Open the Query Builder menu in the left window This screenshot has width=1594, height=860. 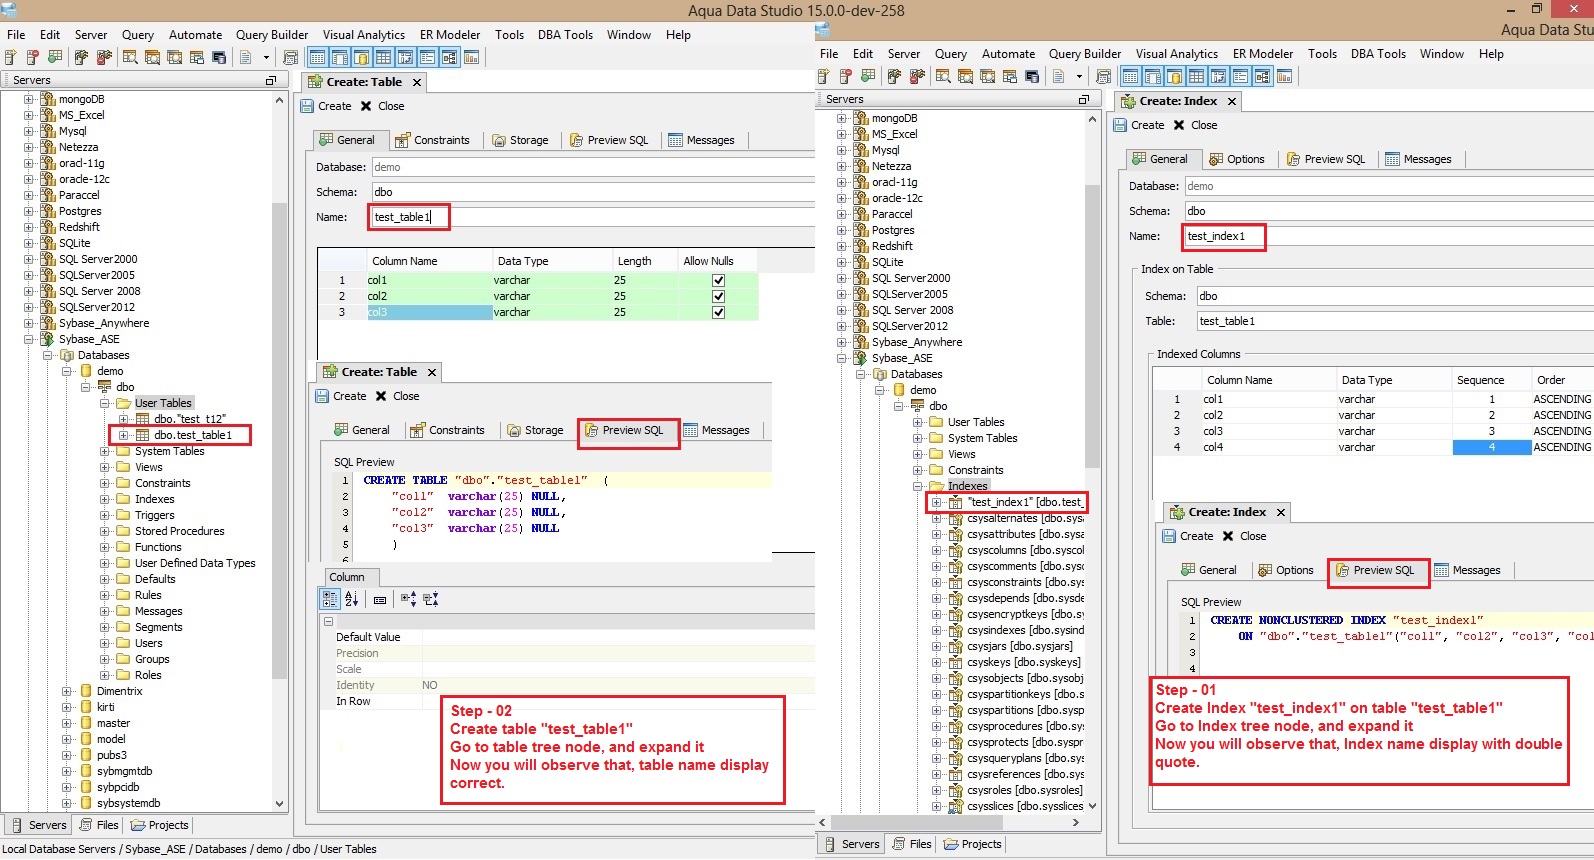[x=272, y=34]
